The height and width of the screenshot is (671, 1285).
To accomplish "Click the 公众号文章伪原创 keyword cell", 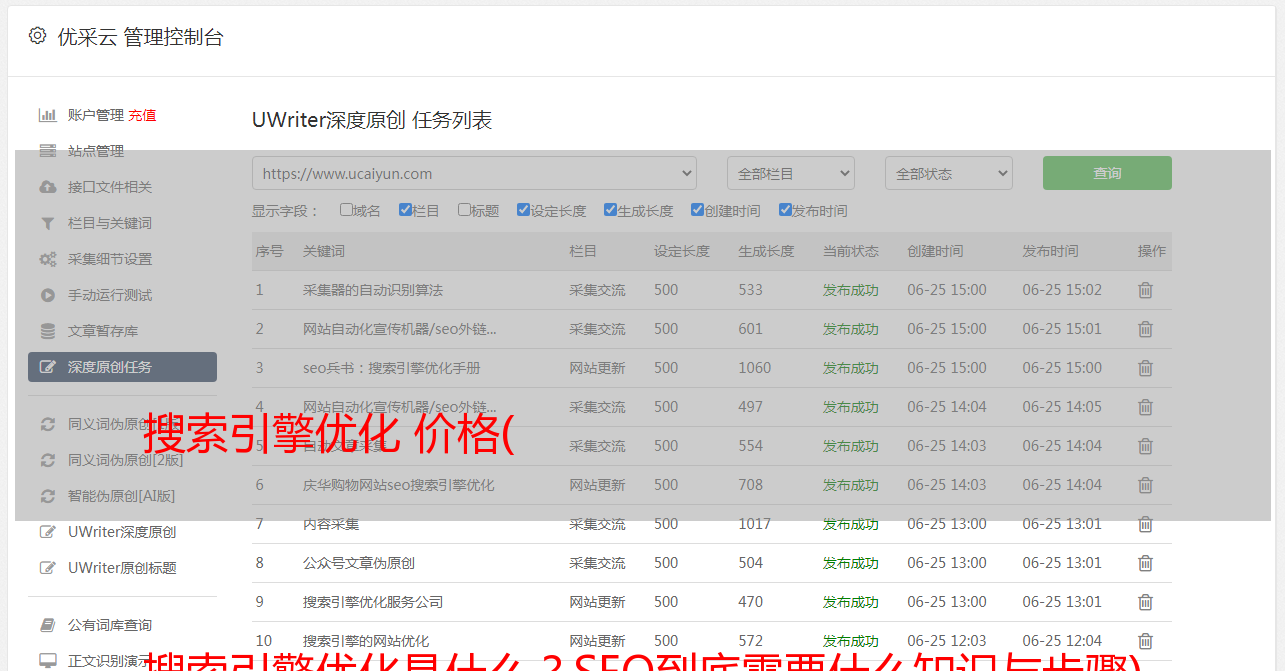I will tap(359, 563).
